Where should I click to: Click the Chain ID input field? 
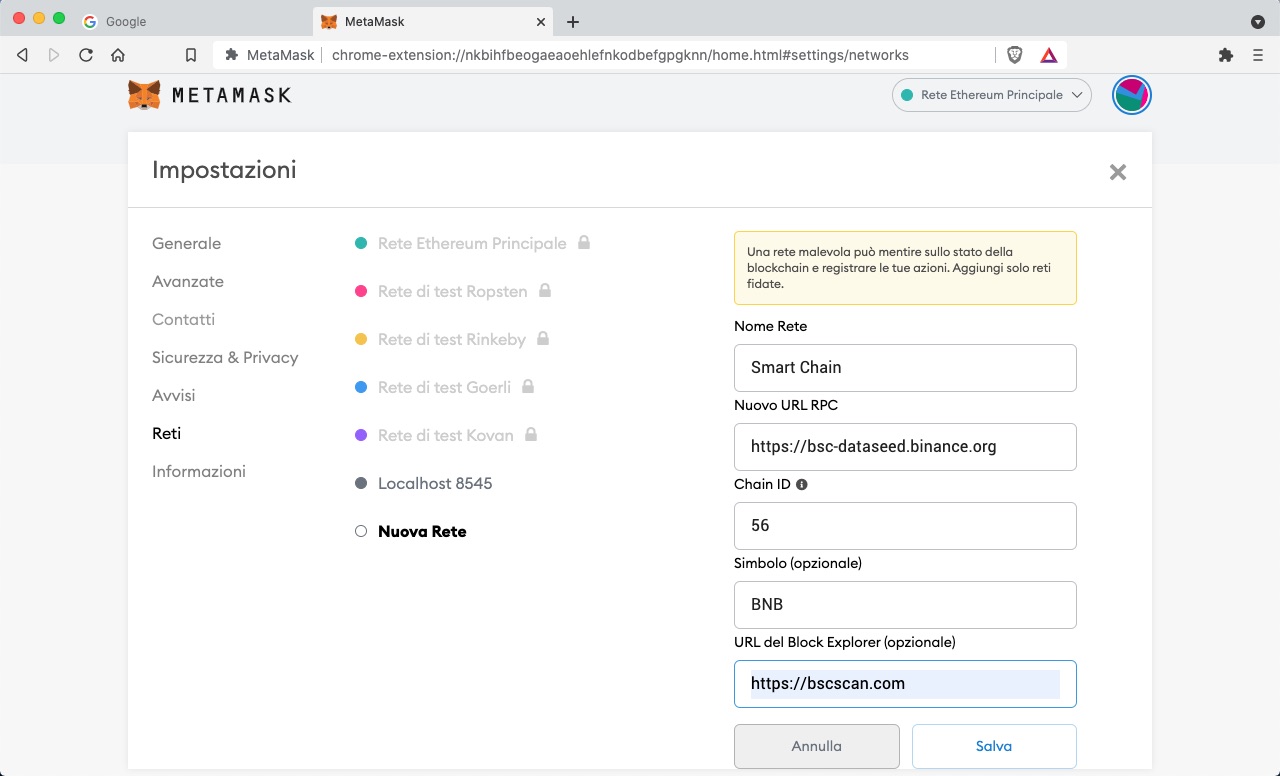tap(905, 525)
